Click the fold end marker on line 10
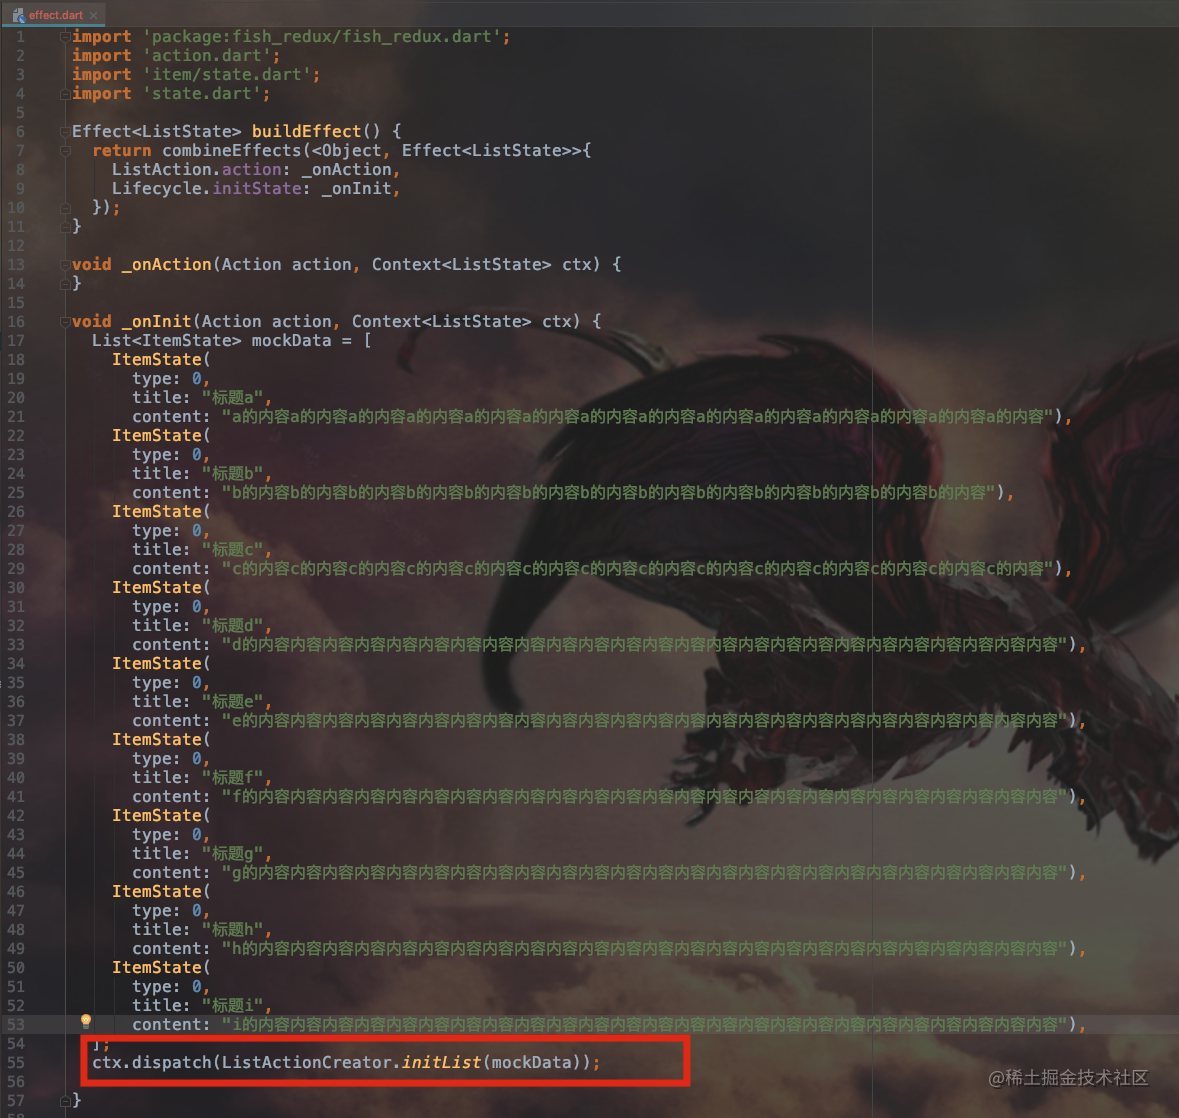 pyautogui.click(x=65, y=208)
